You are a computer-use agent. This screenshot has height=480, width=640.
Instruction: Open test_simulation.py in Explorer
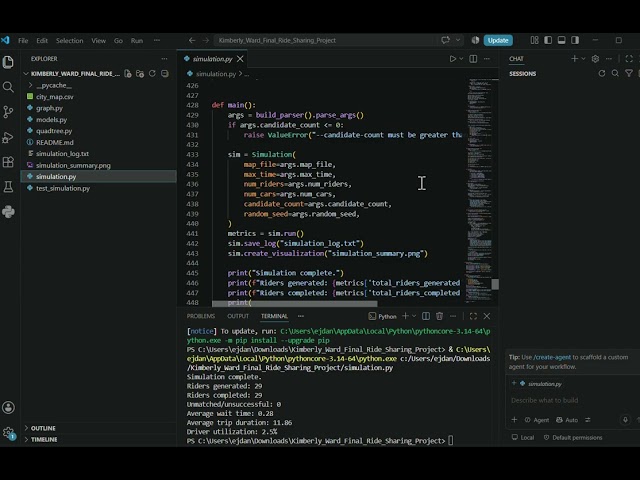tap(99, 188)
